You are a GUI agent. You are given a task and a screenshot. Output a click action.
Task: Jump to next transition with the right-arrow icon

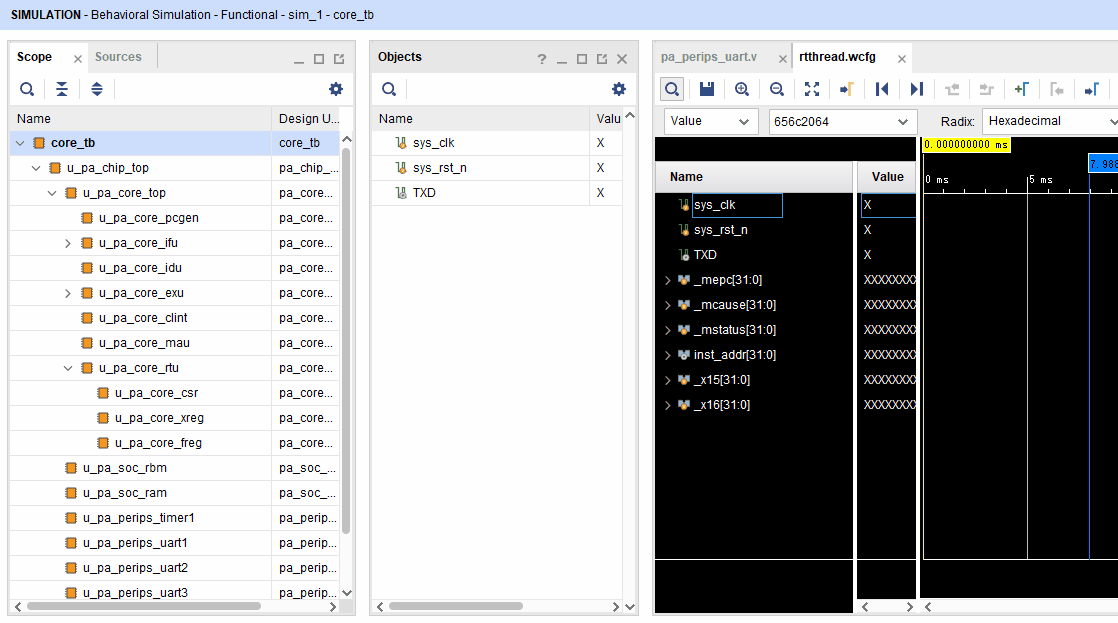click(x=917, y=89)
